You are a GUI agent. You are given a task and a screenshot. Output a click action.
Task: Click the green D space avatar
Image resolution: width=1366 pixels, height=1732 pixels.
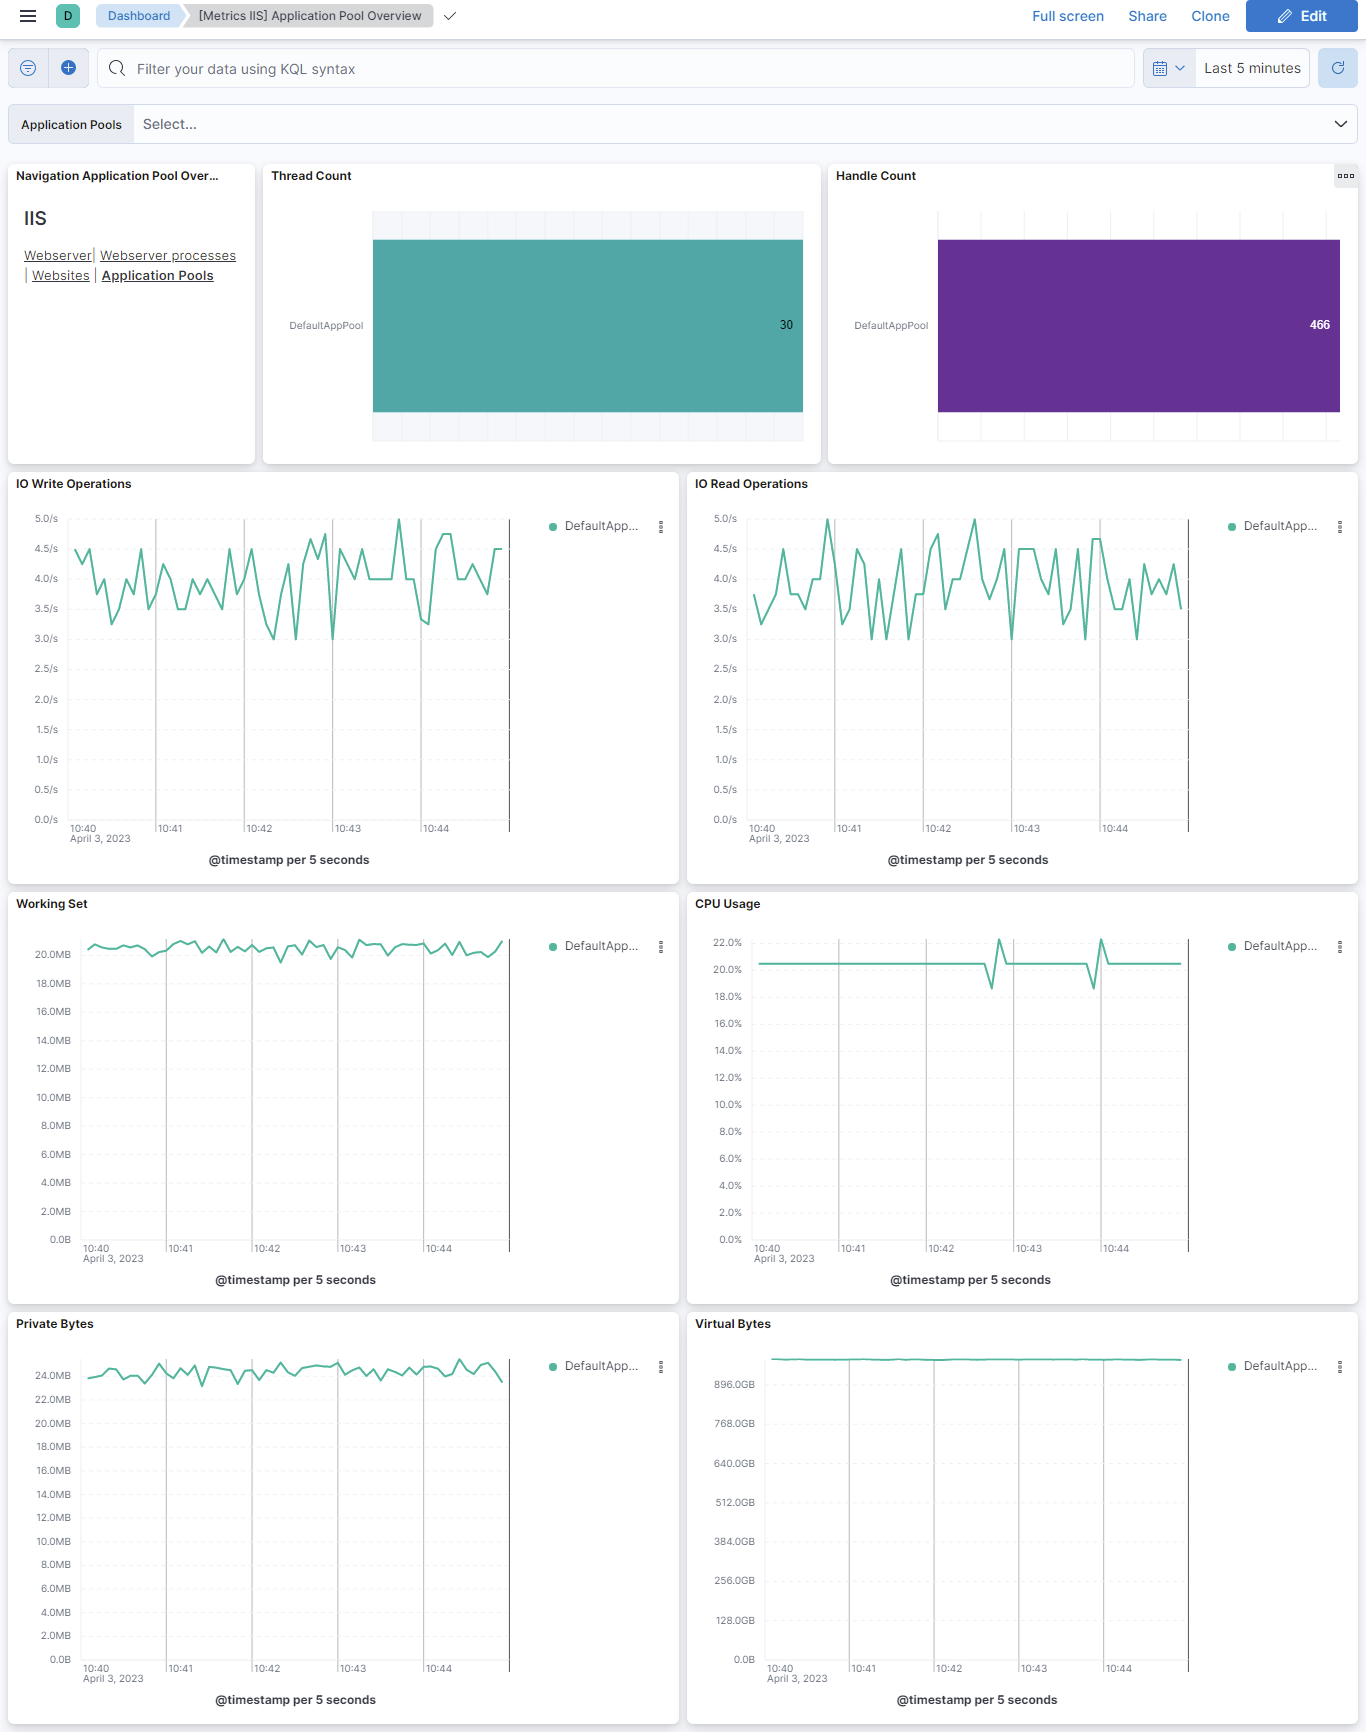68,16
